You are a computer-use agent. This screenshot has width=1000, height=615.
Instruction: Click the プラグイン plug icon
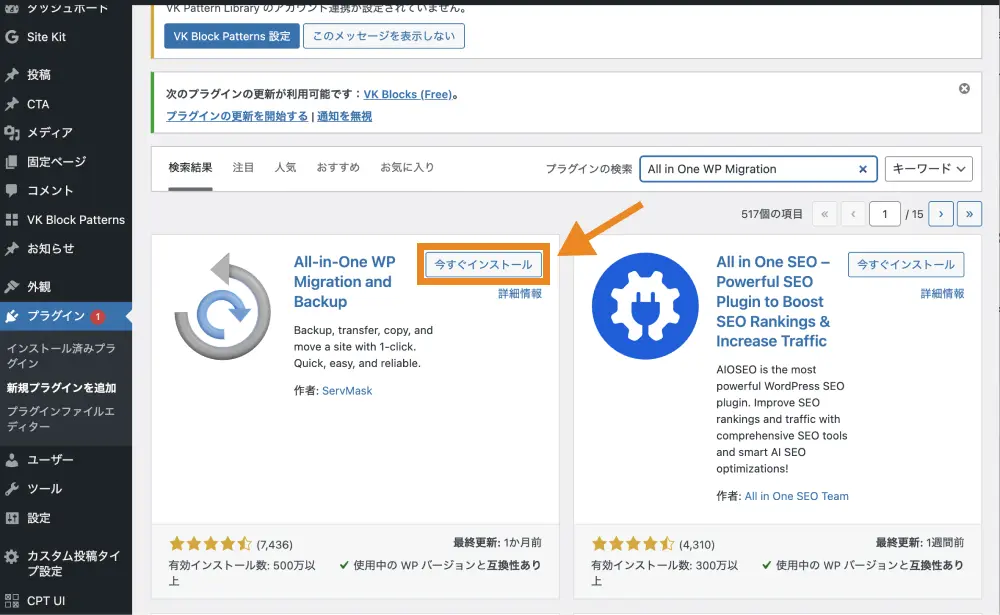(x=12, y=316)
